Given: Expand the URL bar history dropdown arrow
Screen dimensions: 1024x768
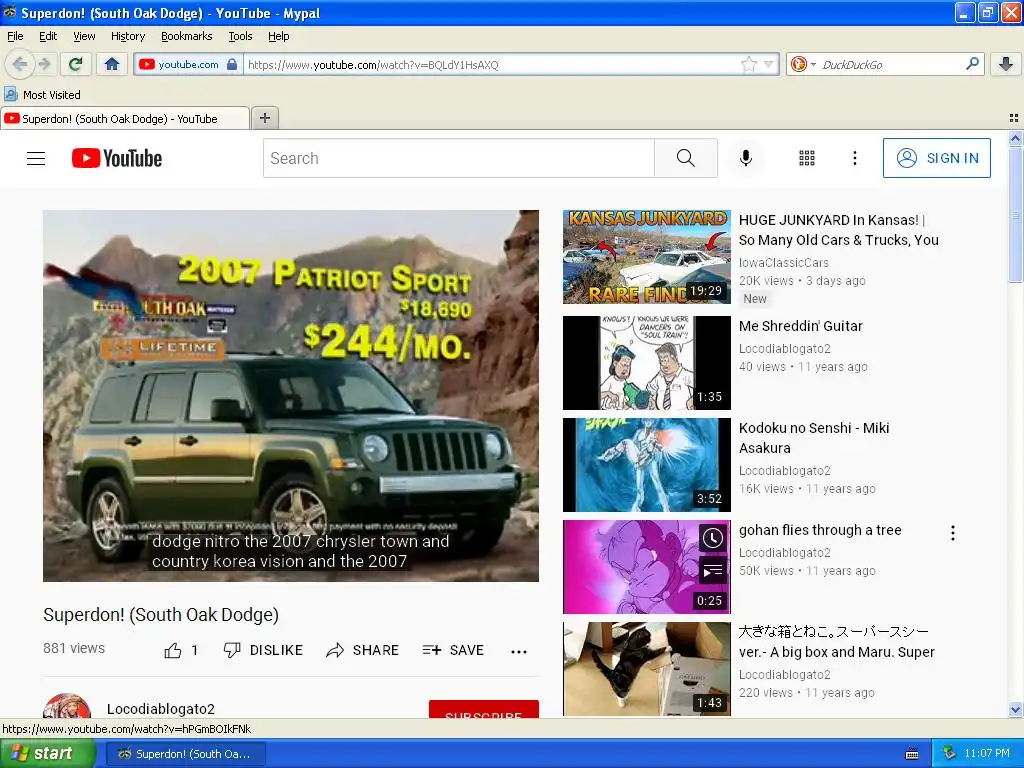Looking at the screenshot, I should point(769,64).
